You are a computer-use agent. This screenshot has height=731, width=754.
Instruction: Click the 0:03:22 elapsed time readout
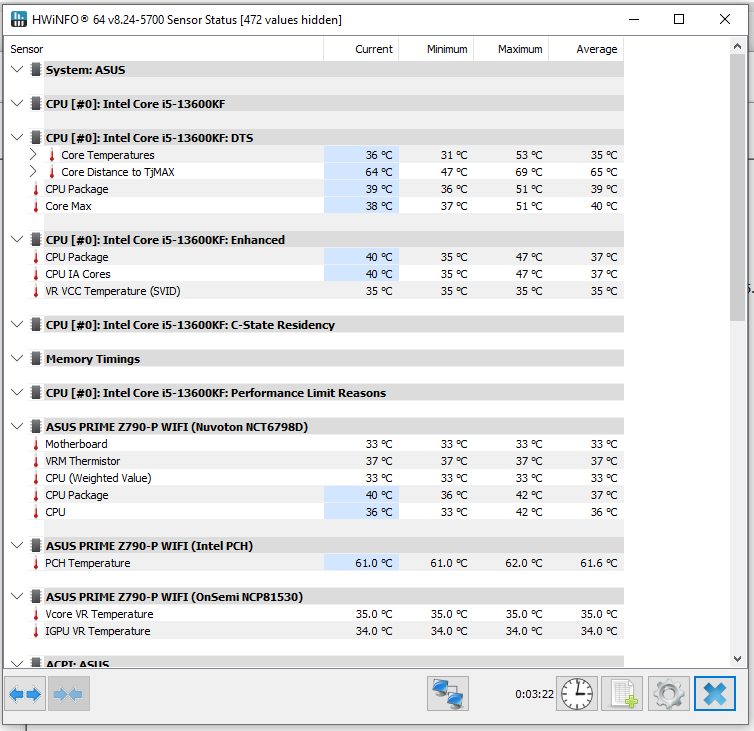coord(534,694)
